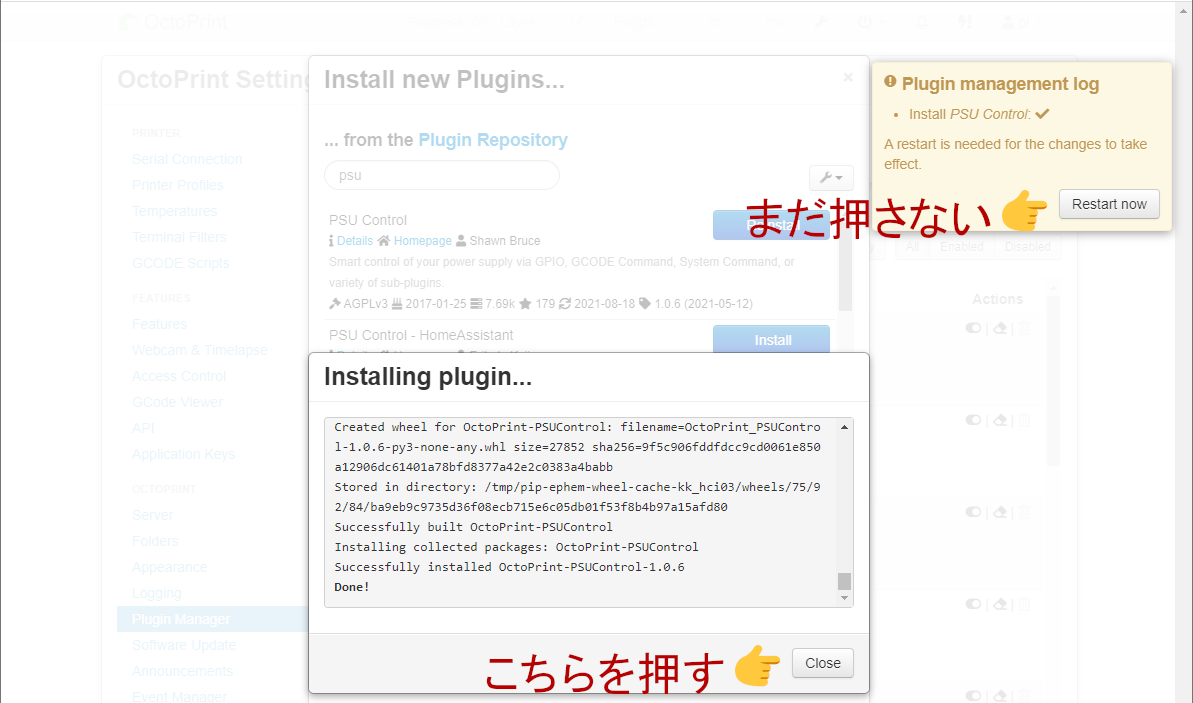Click the Logging entry in the settings sidebar
The image size is (1193, 703).
click(157, 593)
